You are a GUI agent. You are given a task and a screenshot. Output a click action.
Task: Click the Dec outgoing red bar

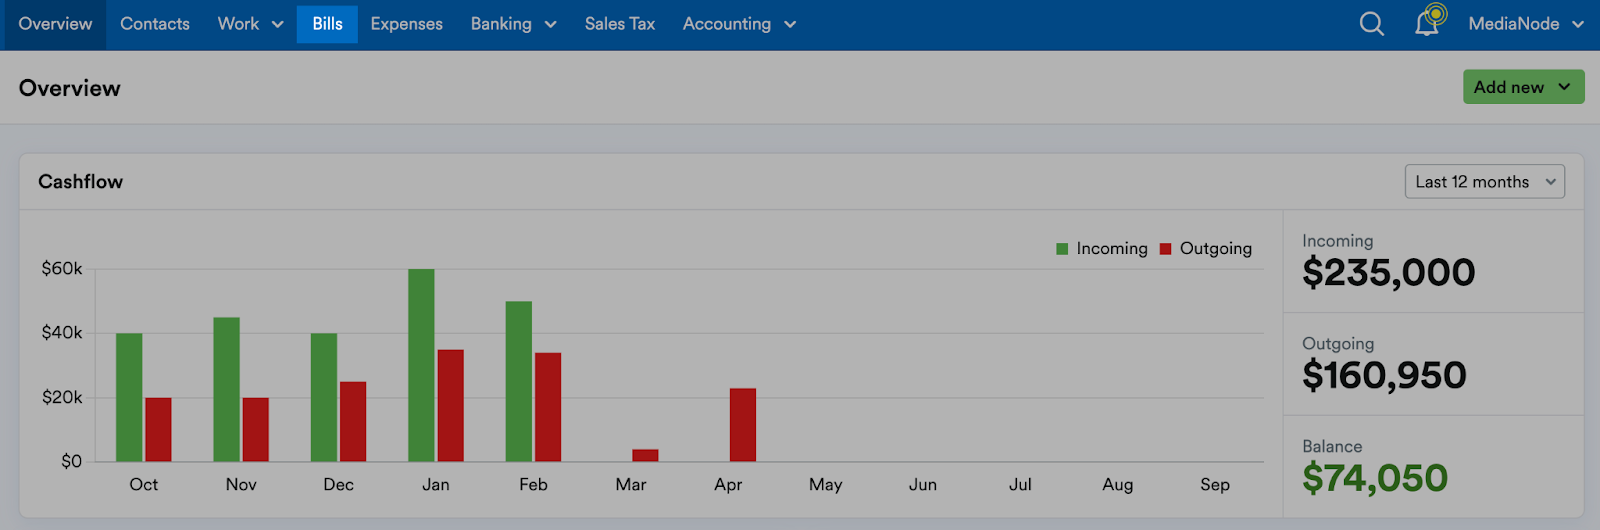353,421
